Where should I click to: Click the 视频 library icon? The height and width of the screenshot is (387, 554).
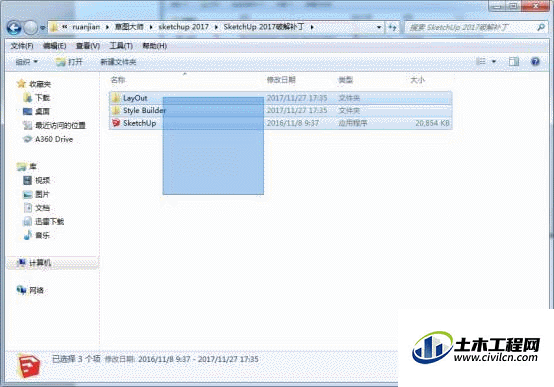(27, 180)
